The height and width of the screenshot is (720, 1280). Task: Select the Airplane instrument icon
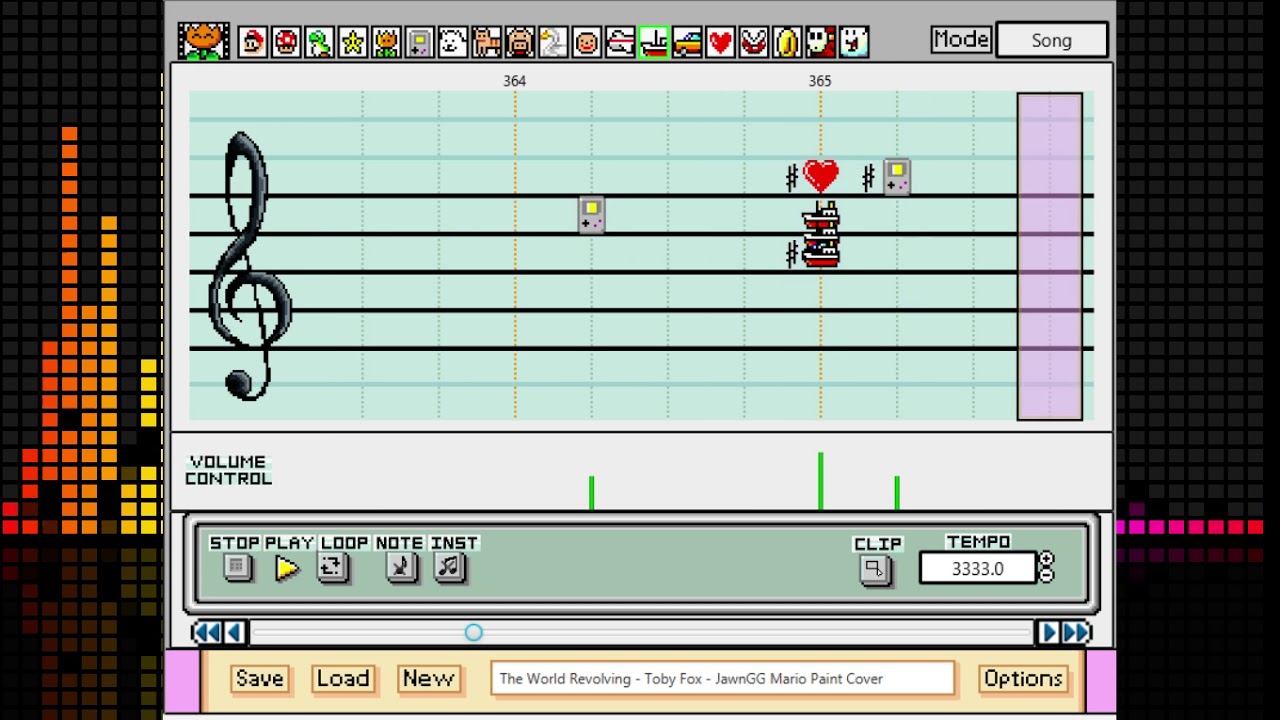[620, 42]
